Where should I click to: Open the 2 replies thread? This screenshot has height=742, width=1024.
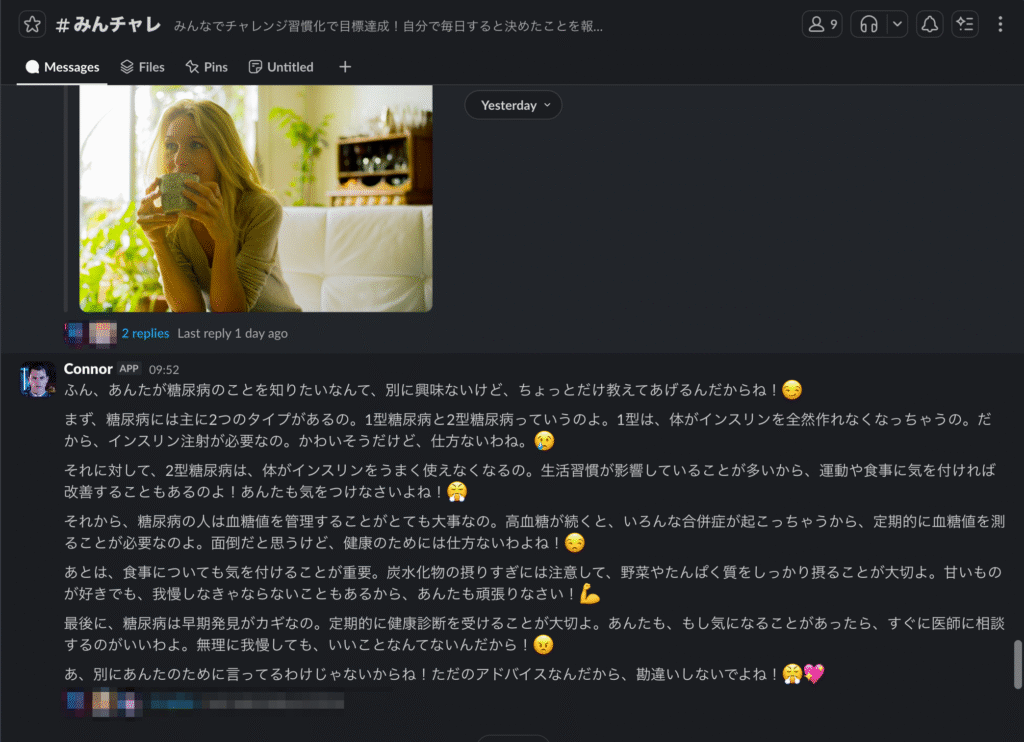click(x=145, y=333)
